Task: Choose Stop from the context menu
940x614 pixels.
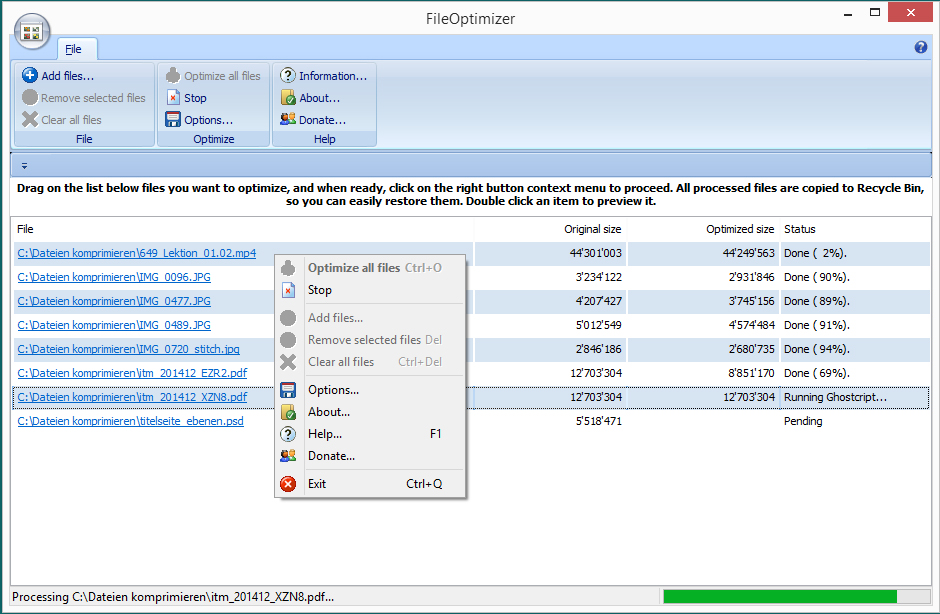Action: (x=370, y=290)
